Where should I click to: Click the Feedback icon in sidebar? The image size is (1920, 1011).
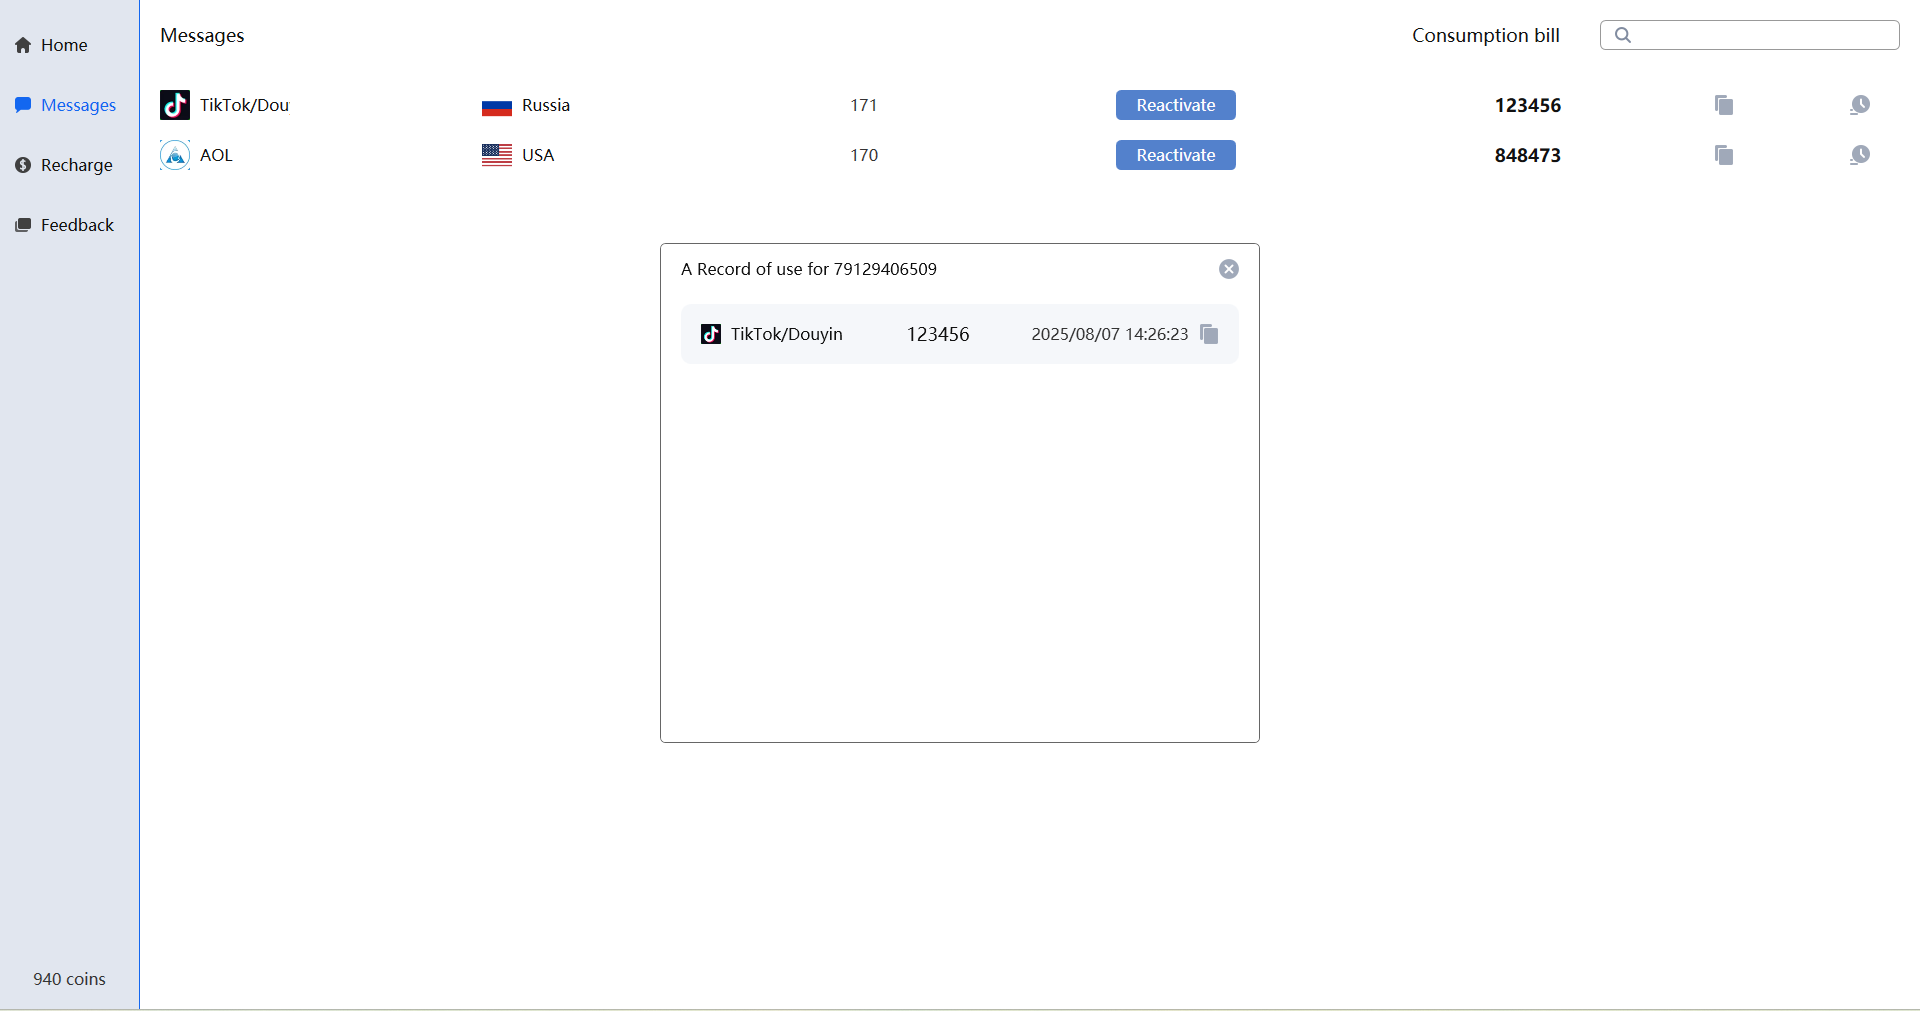pos(22,224)
